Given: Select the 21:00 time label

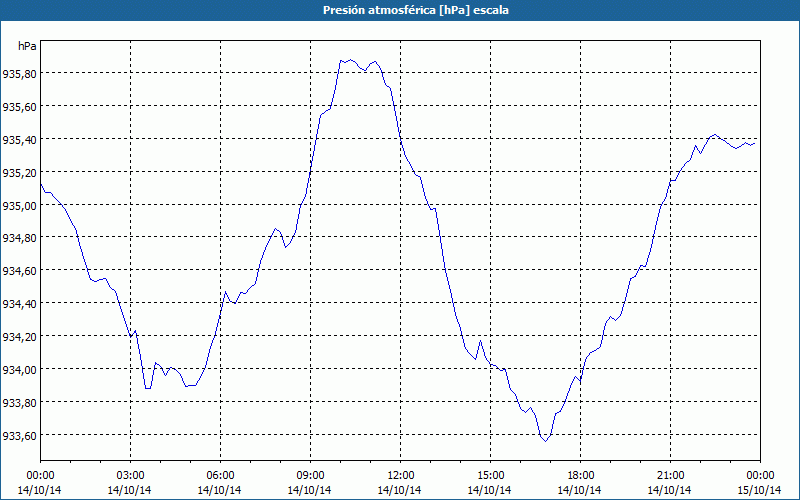Looking at the screenshot, I should pyautogui.click(x=670, y=476).
